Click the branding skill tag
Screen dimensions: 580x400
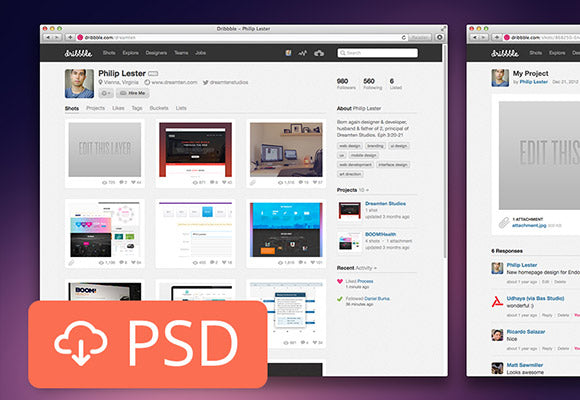click(375, 146)
